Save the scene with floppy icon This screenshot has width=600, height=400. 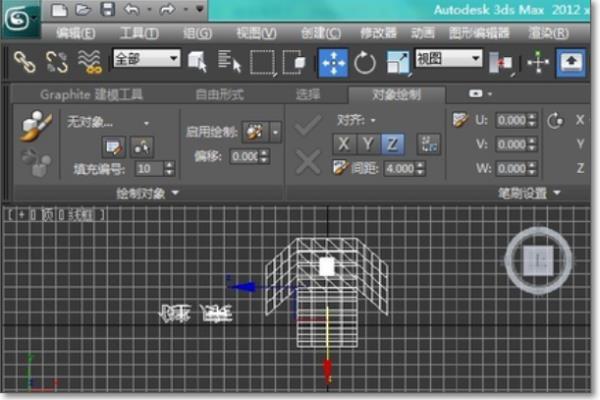(108, 9)
